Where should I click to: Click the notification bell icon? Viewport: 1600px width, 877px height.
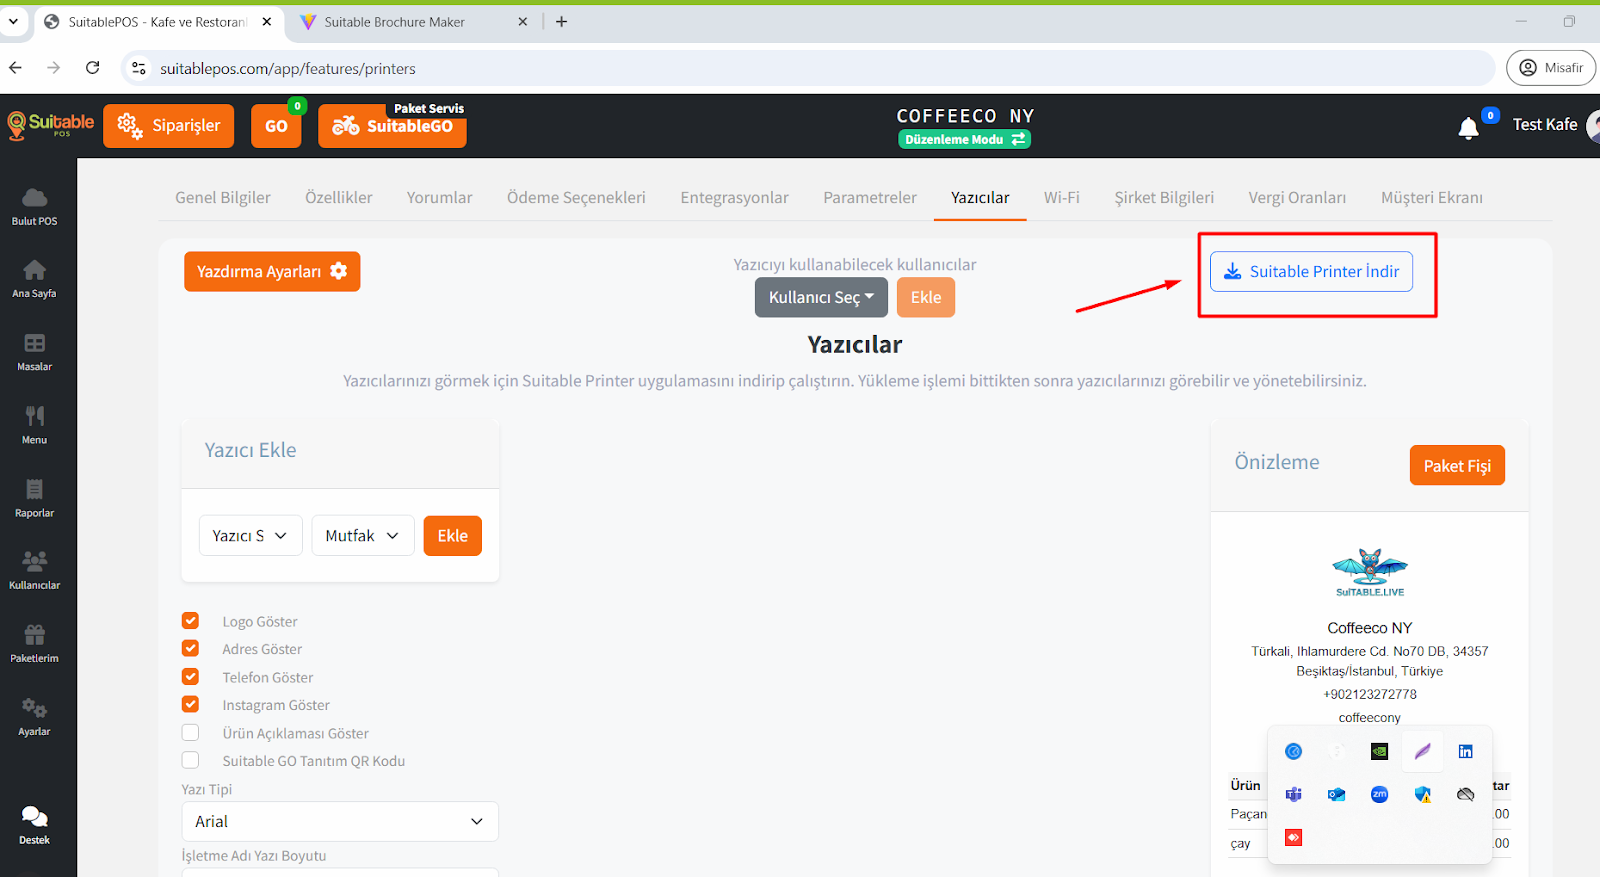1468,128
